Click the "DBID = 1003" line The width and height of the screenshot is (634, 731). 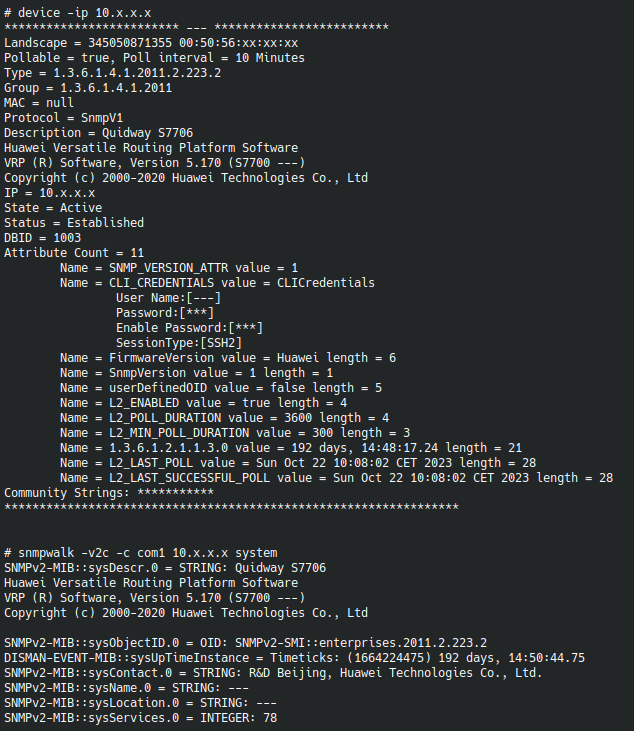pos(43,238)
